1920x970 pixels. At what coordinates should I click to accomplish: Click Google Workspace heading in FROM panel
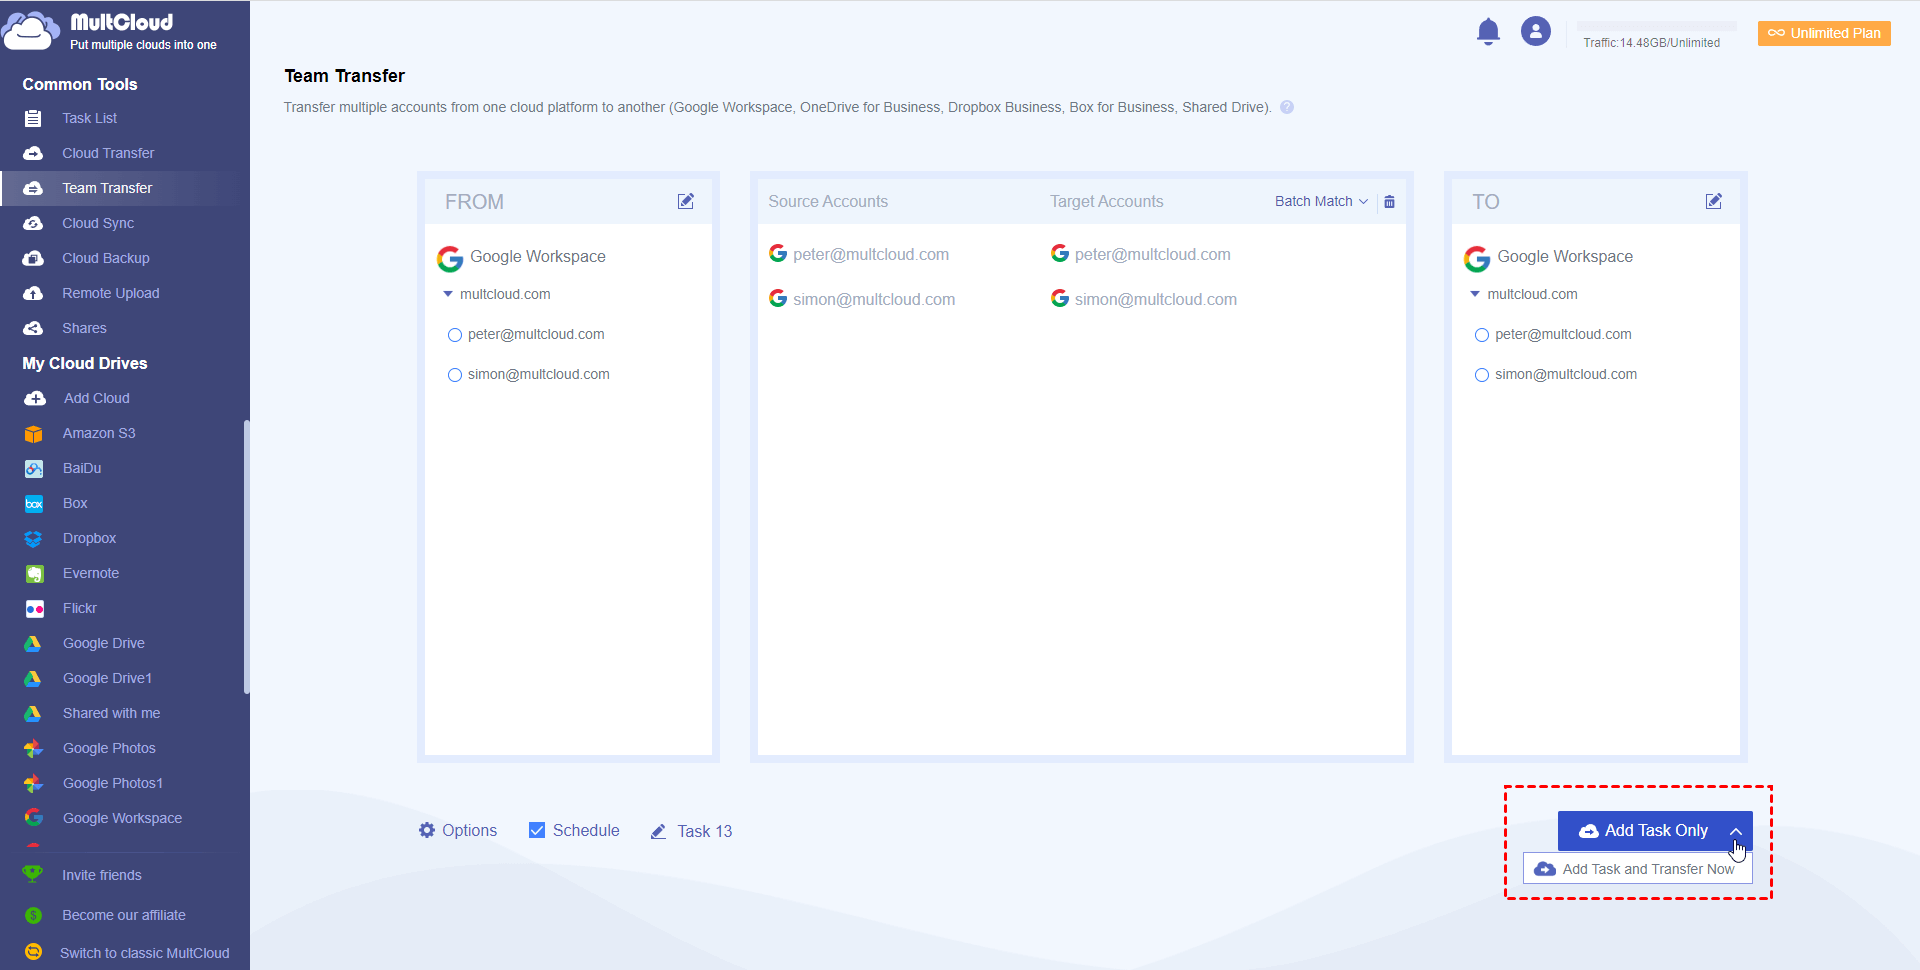(x=538, y=256)
